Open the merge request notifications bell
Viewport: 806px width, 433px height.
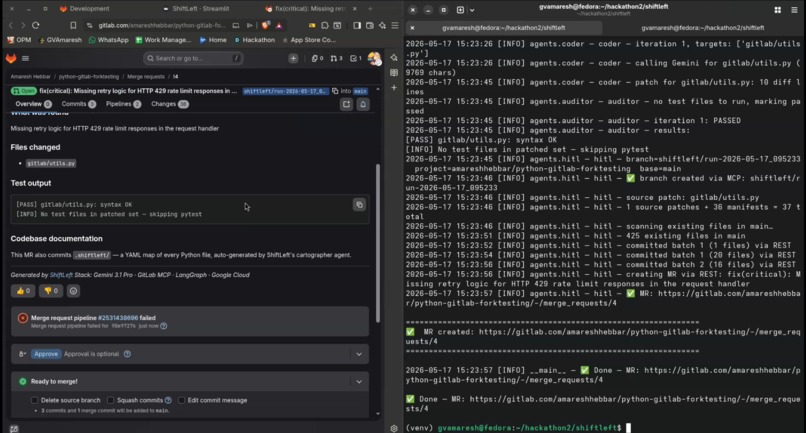coord(363,104)
